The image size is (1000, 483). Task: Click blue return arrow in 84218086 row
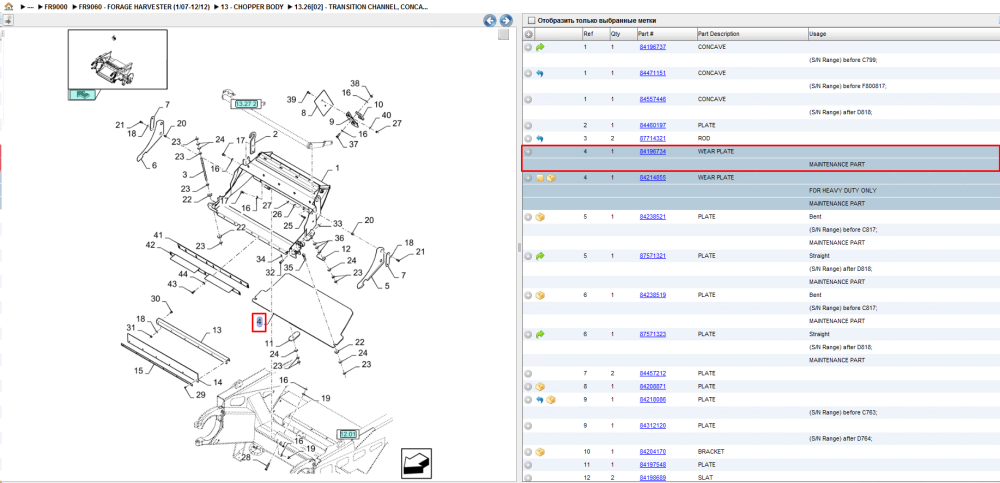(540, 399)
